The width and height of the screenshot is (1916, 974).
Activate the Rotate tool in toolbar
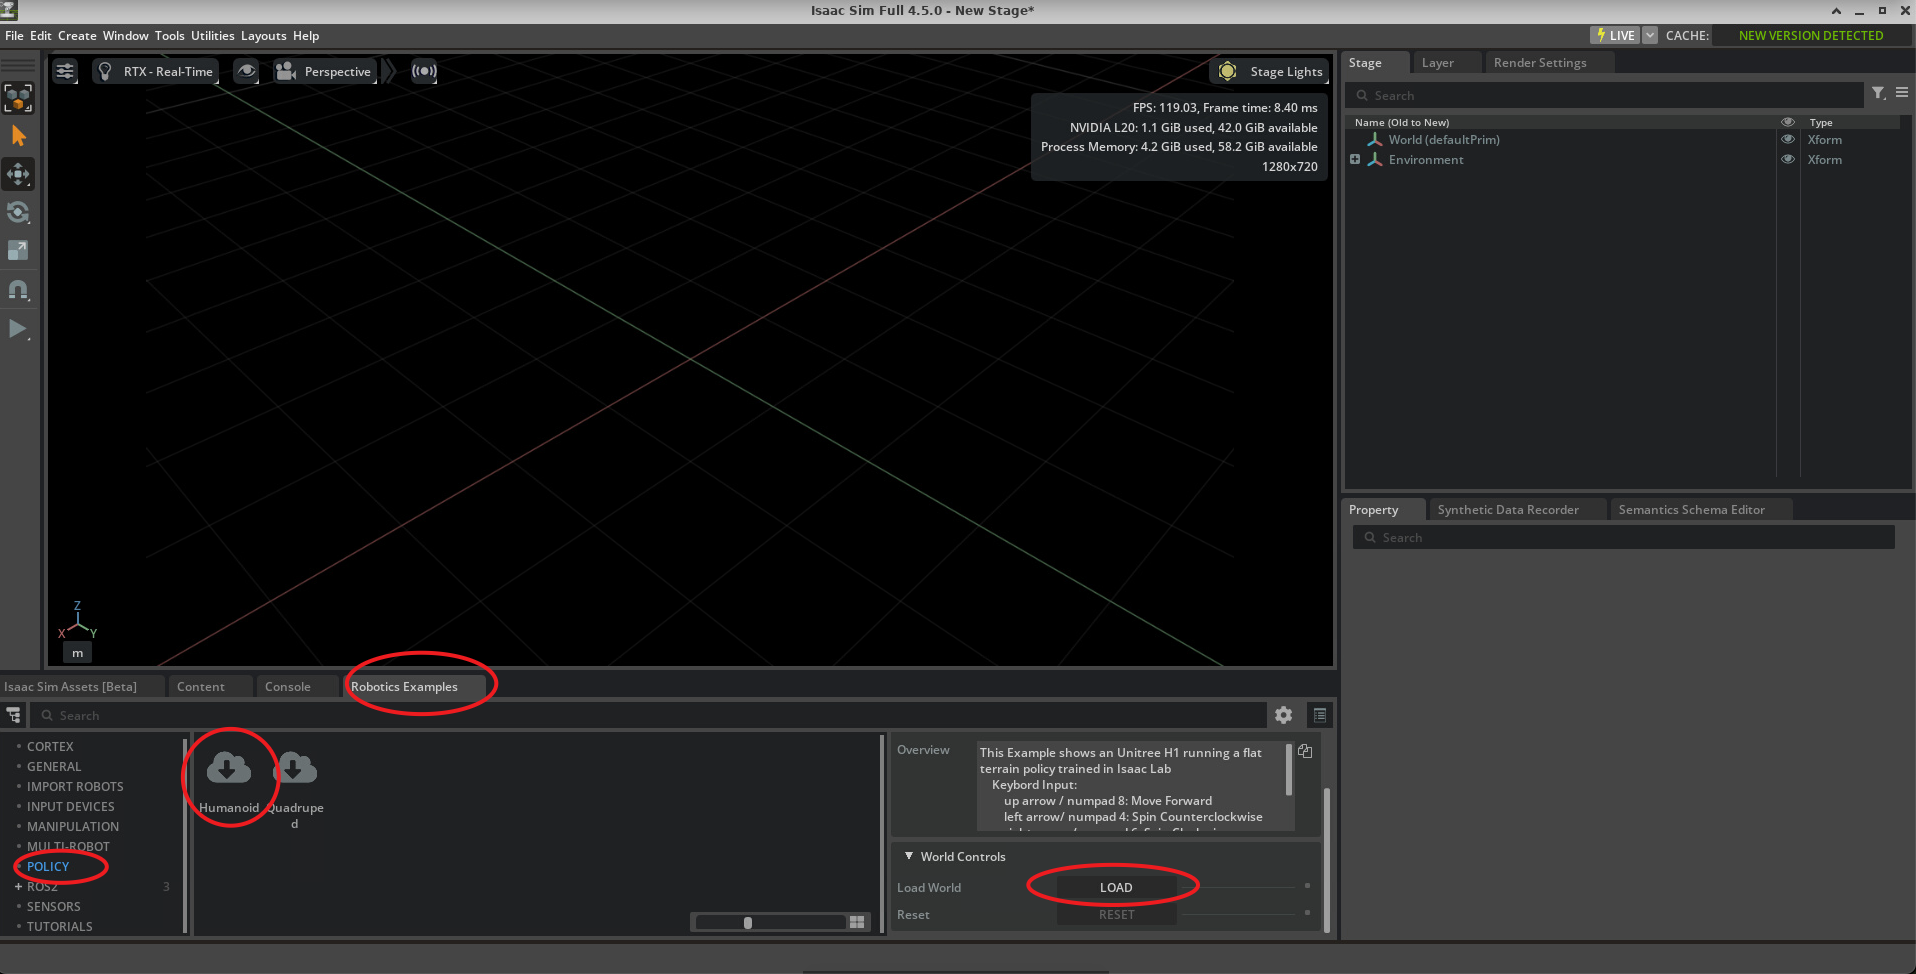tap(18, 212)
